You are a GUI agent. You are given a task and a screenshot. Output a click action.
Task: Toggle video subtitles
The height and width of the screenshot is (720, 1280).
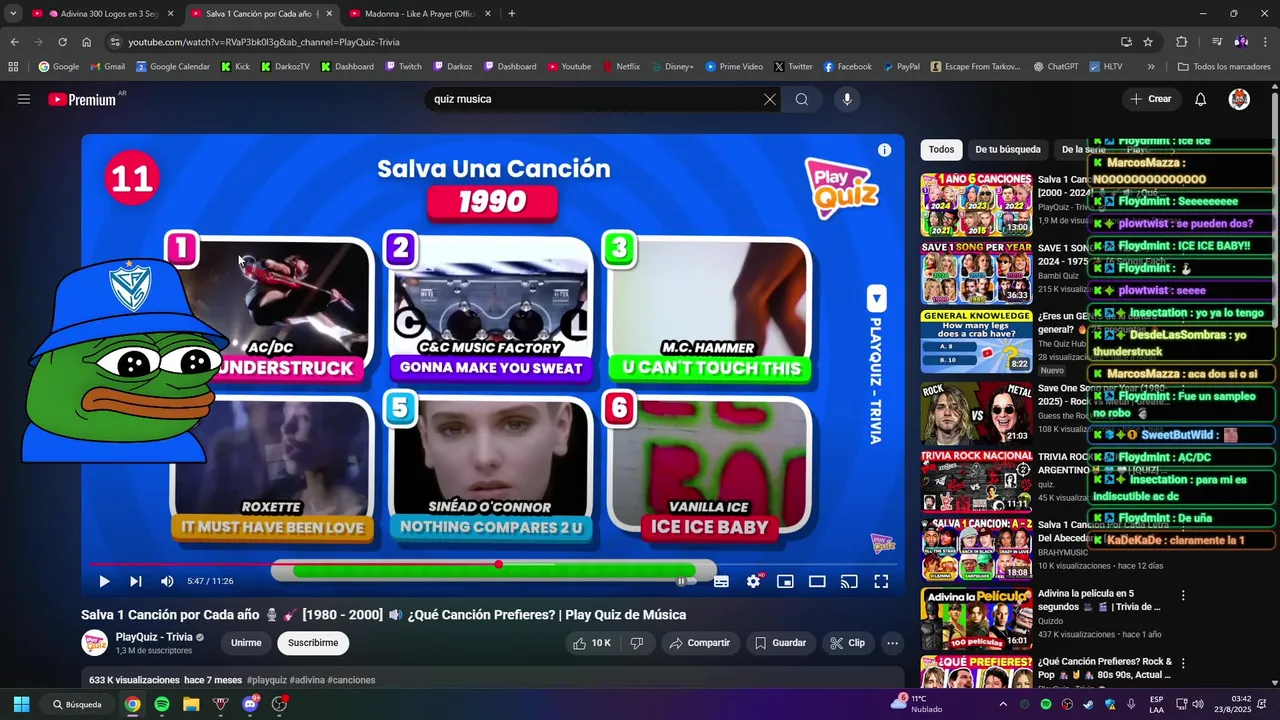pyautogui.click(x=721, y=581)
